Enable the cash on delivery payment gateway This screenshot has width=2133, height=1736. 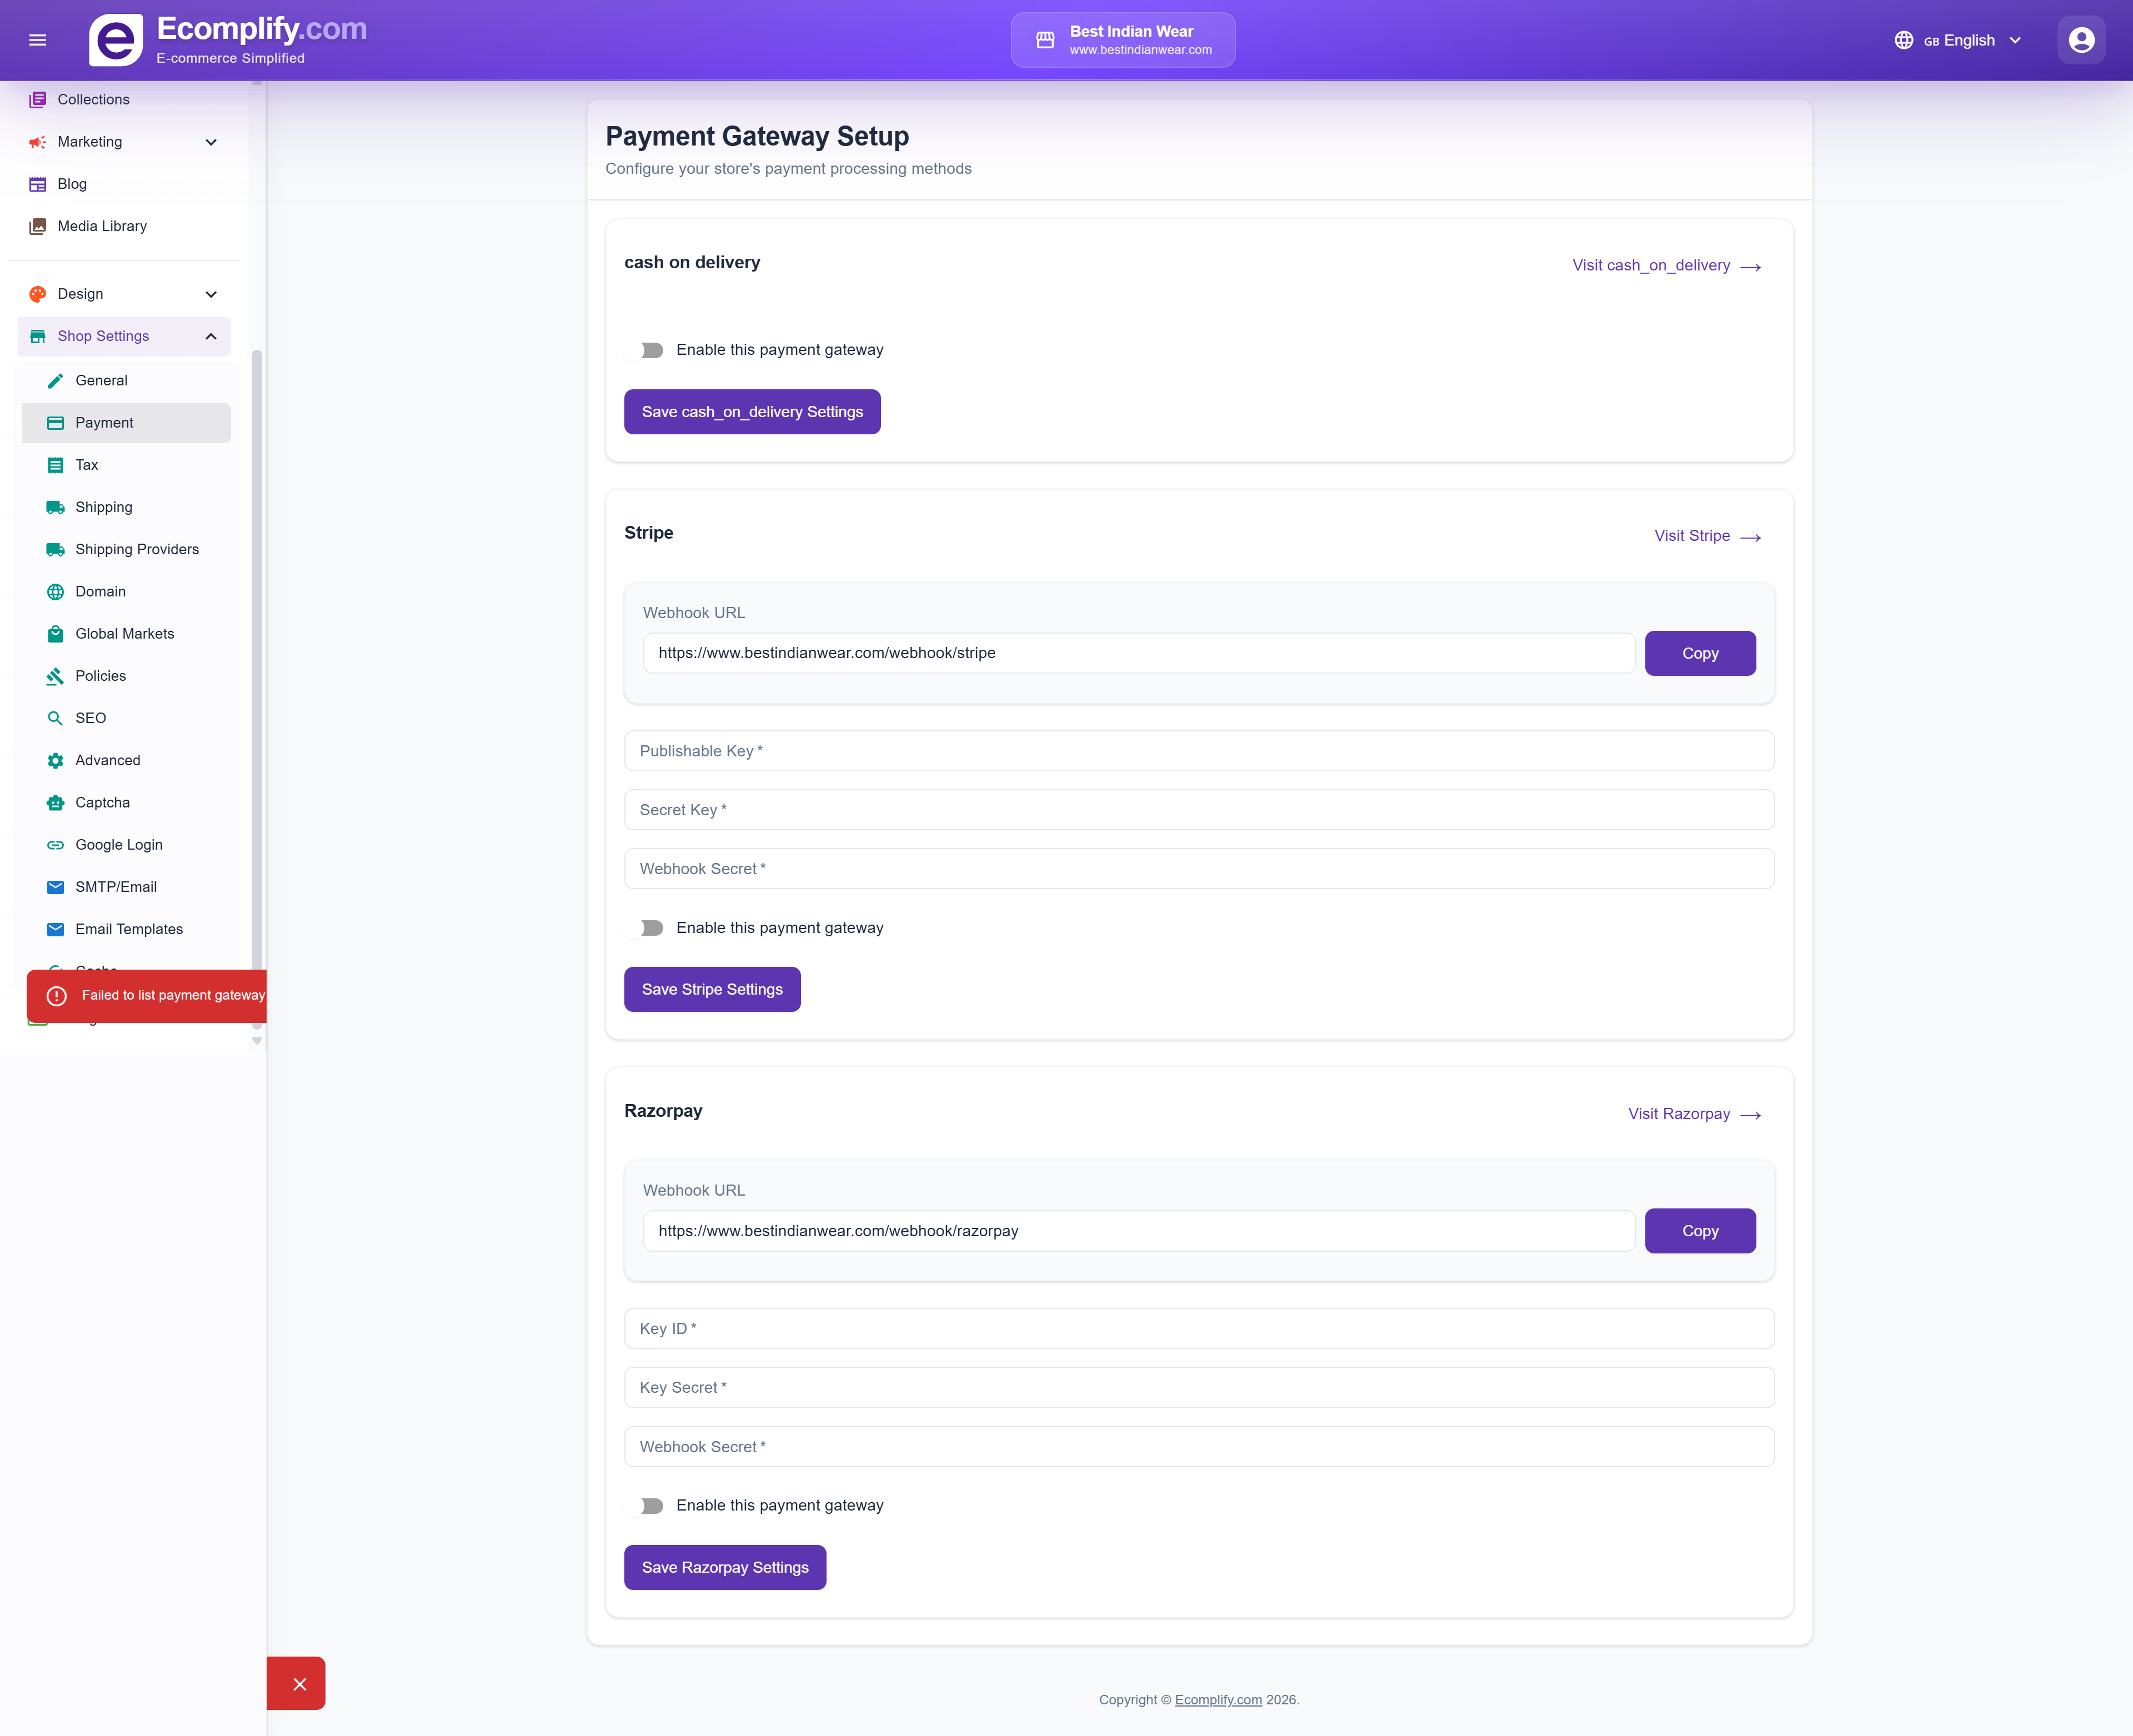(x=650, y=350)
